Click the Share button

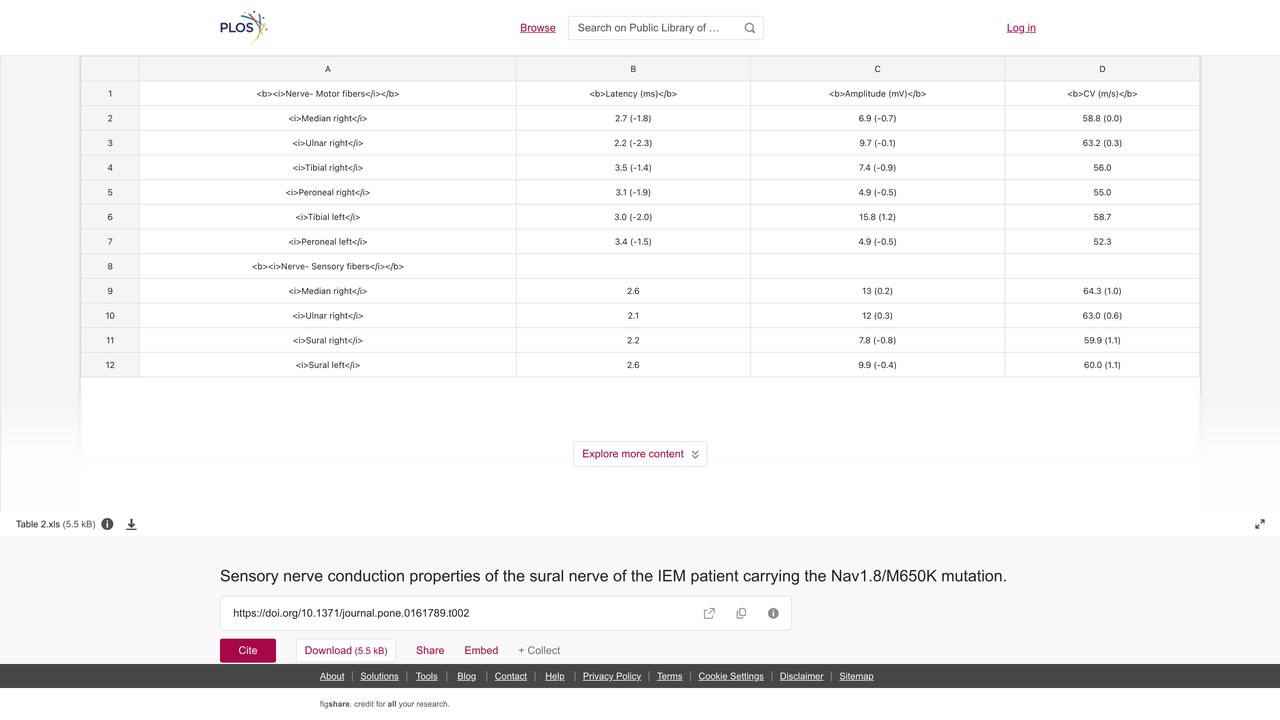[x=430, y=650]
